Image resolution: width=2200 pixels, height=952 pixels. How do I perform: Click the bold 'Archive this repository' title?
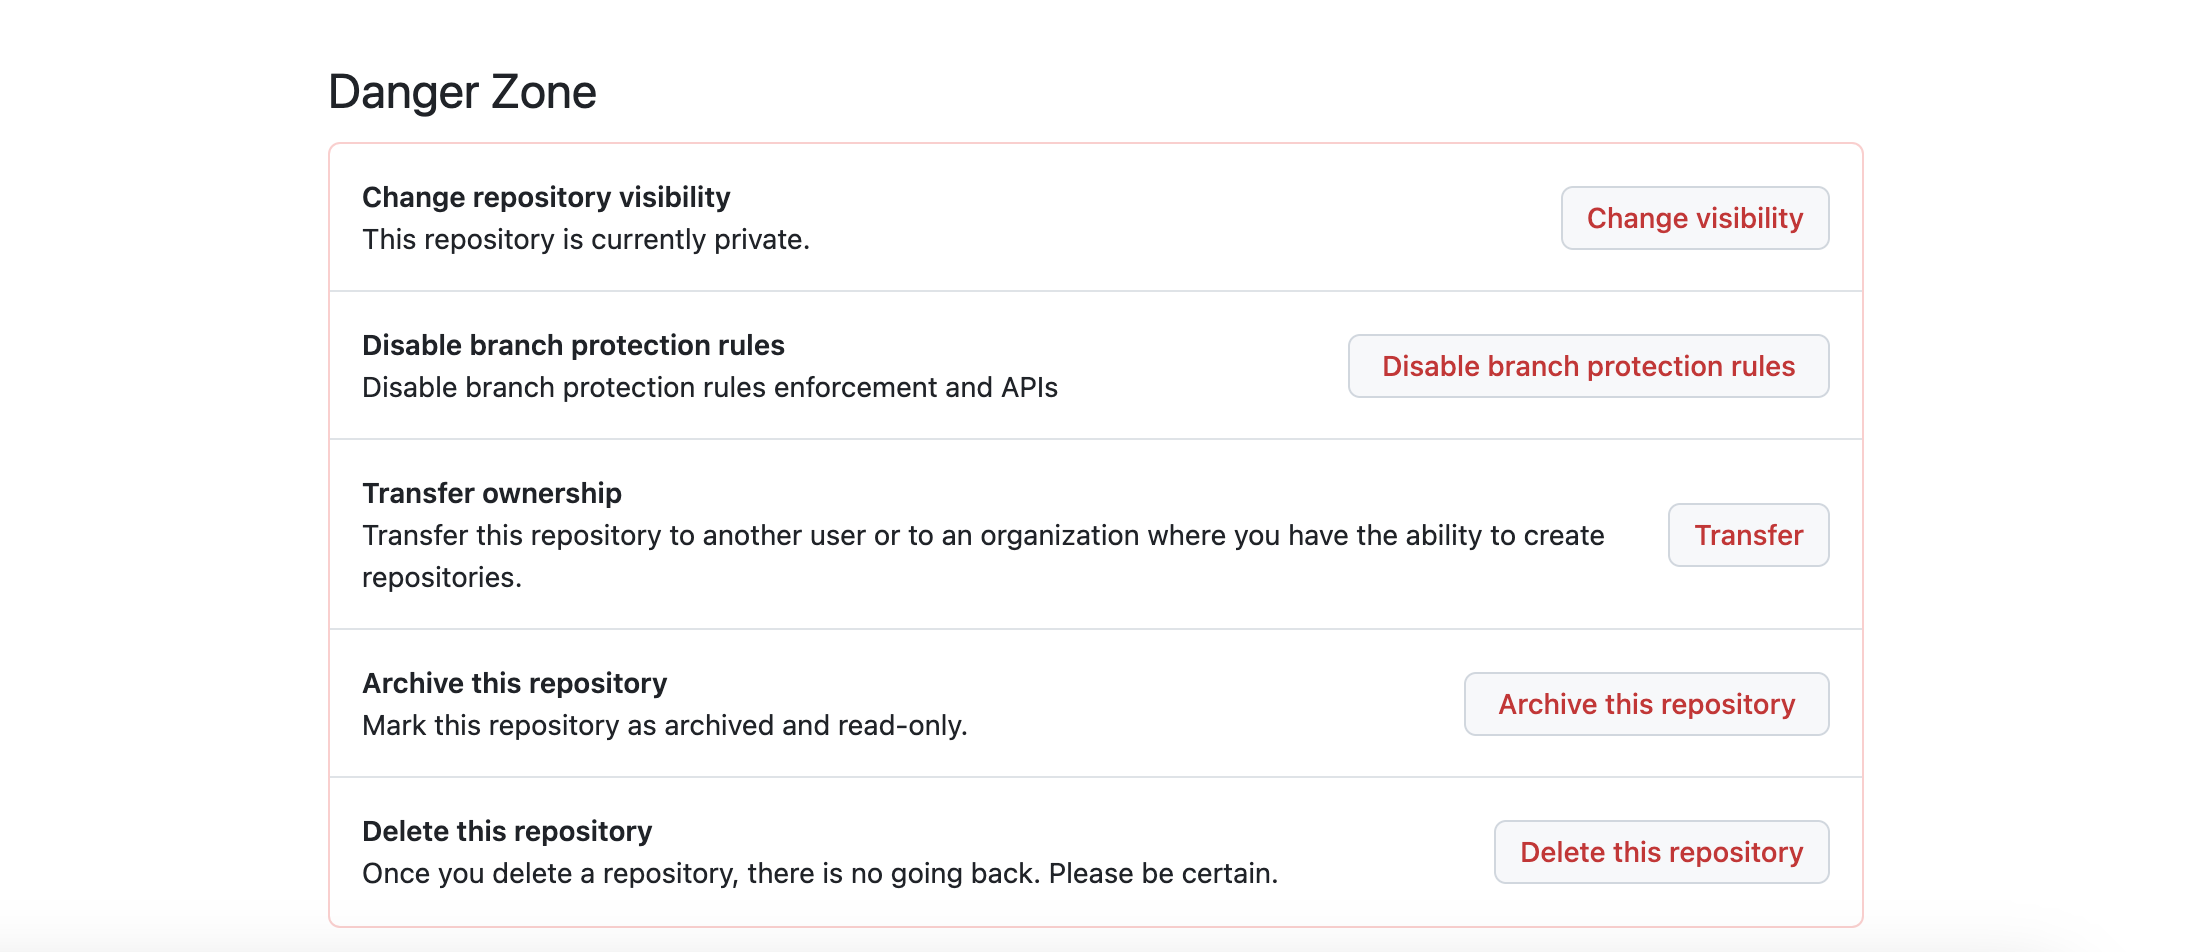point(514,683)
